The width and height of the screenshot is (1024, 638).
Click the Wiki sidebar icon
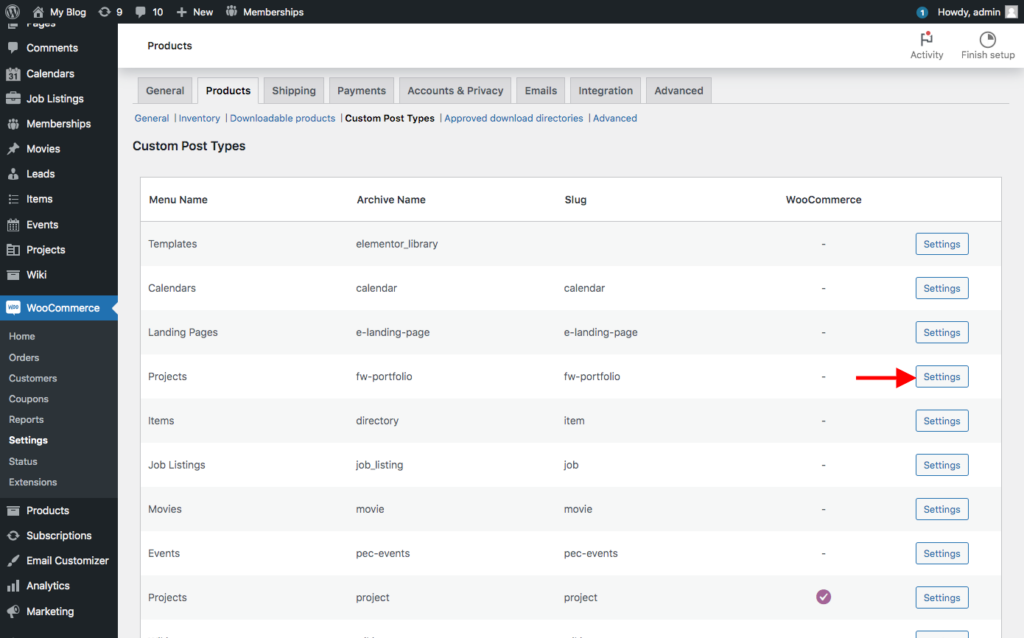13,275
